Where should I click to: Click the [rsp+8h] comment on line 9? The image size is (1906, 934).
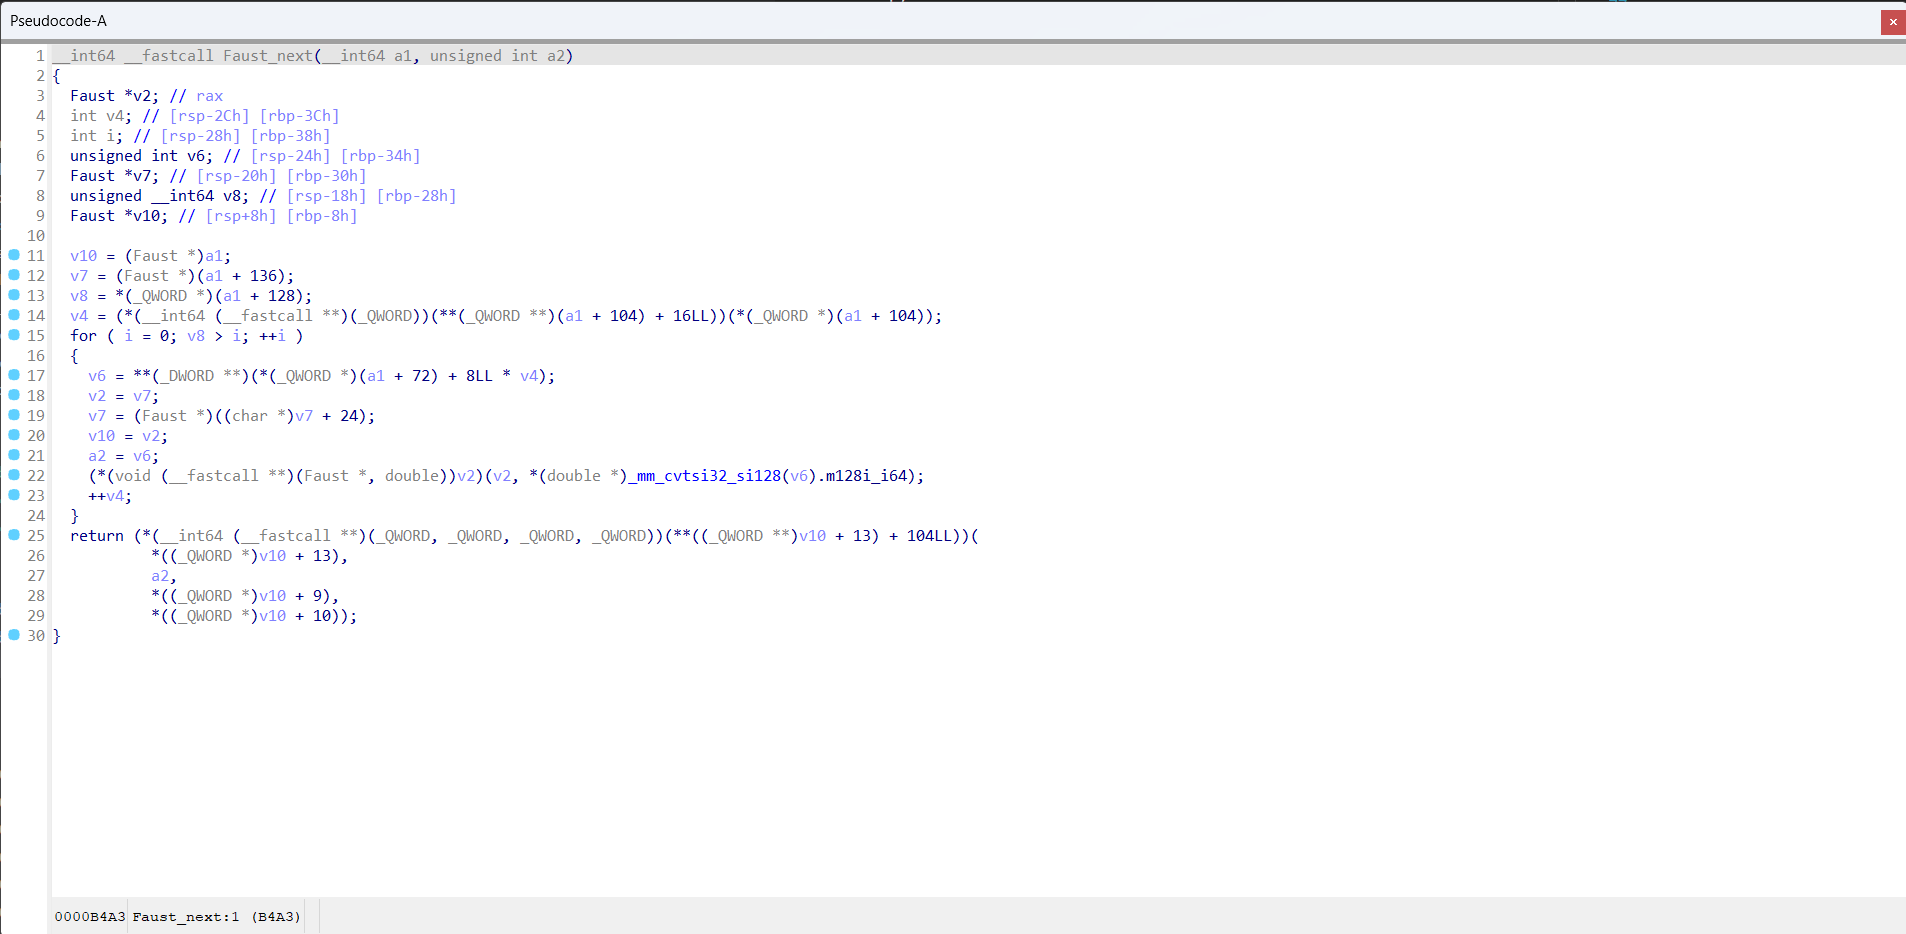241,216
